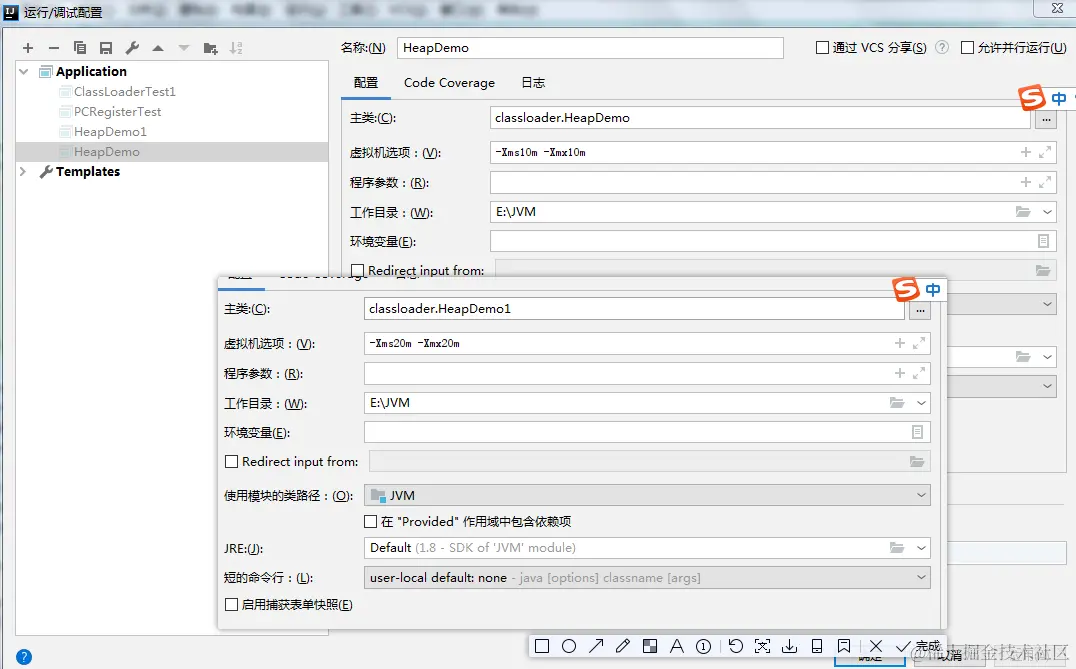Add a new run configuration
This screenshot has height=669, width=1076.
(28, 47)
